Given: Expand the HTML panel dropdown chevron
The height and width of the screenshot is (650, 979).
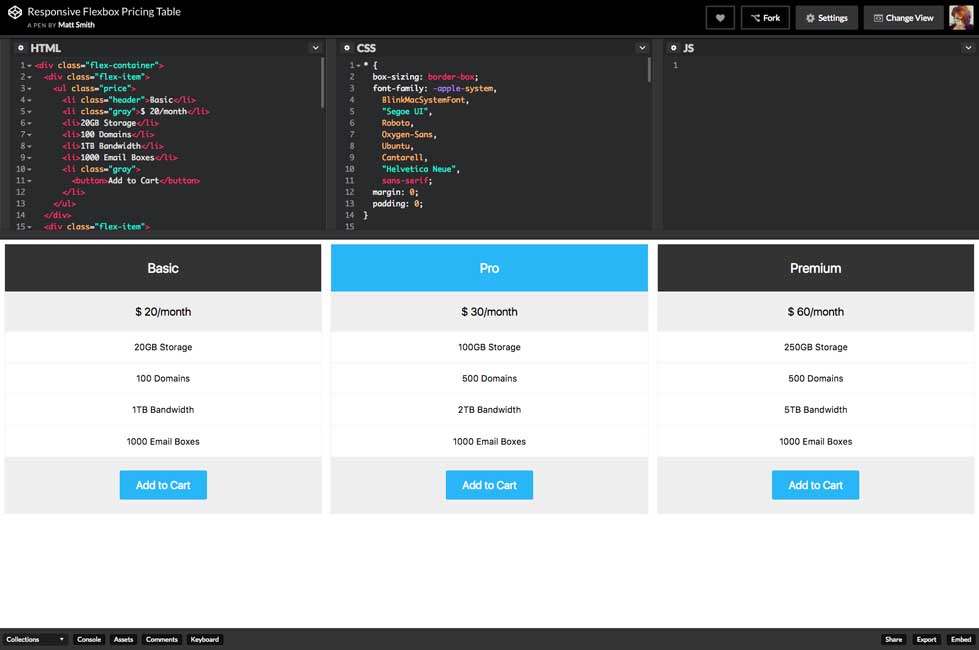Looking at the screenshot, I should coord(316,48).
